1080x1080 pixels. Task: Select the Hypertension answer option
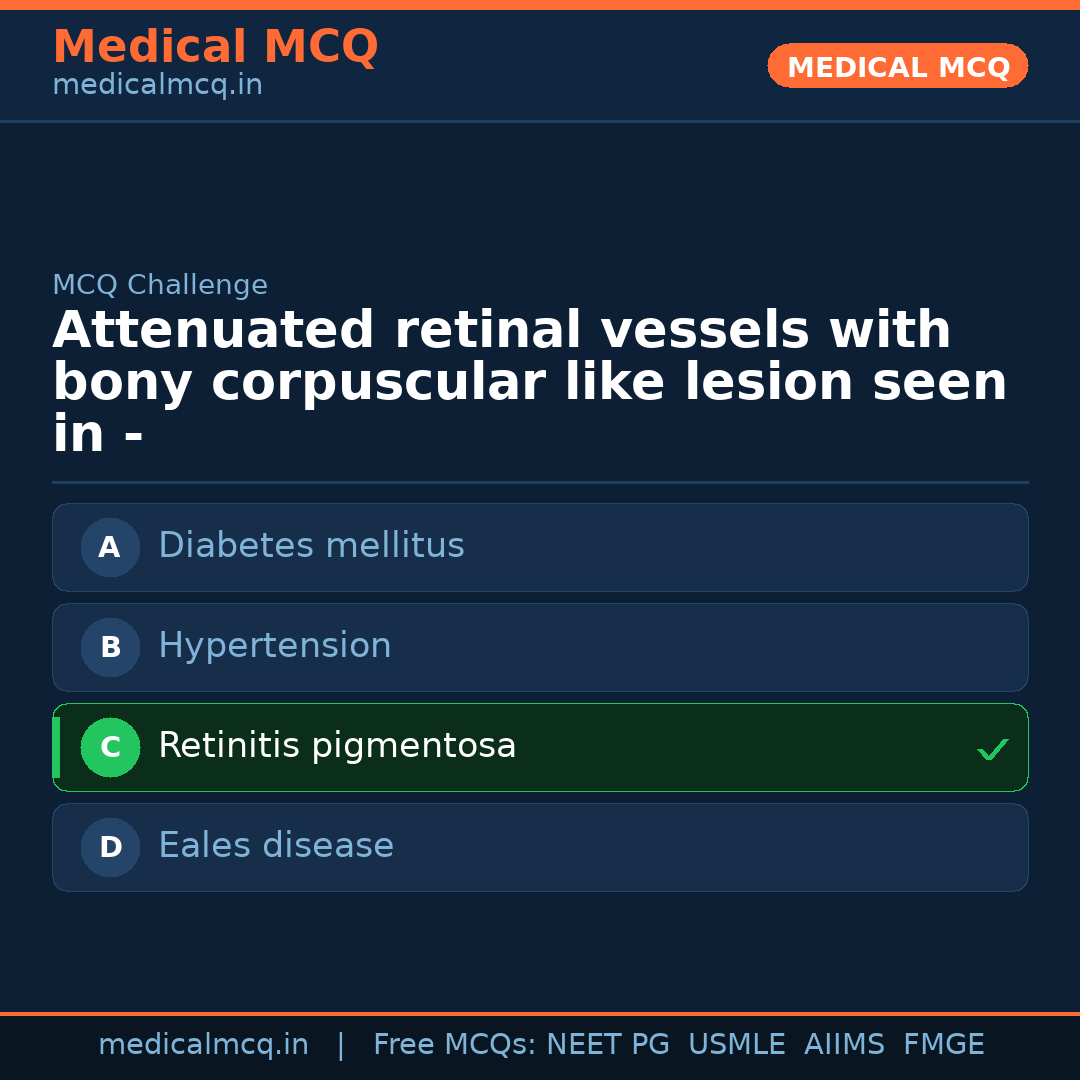pos(540,647)
